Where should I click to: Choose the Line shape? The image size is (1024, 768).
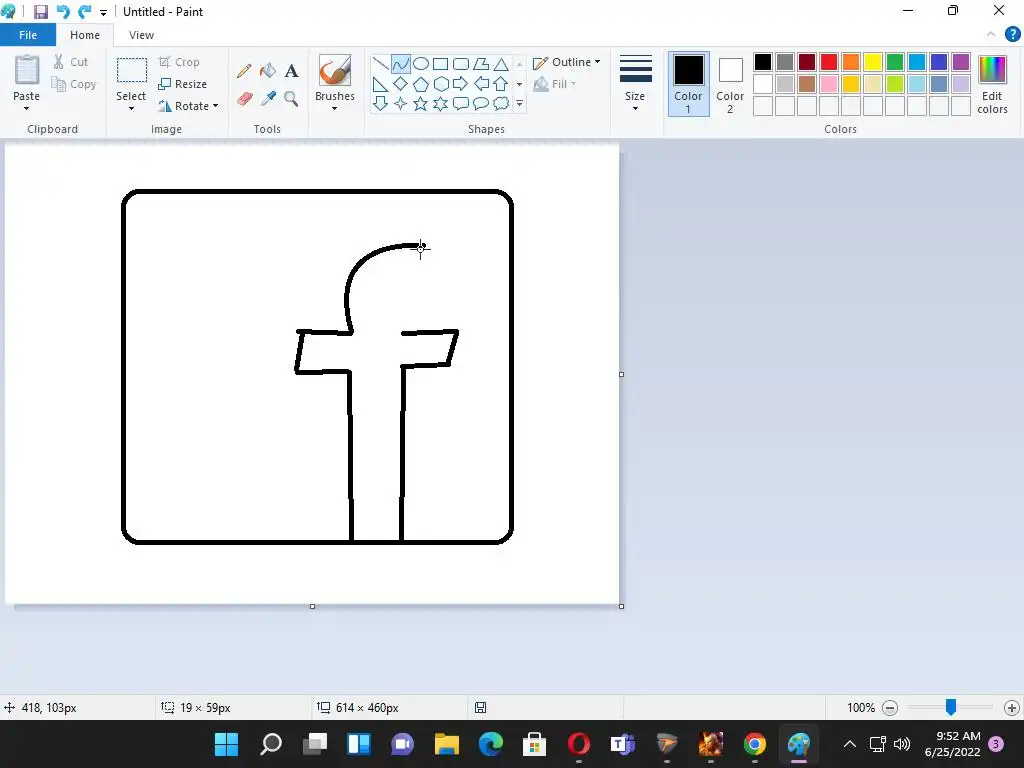[x=381, y=63]
